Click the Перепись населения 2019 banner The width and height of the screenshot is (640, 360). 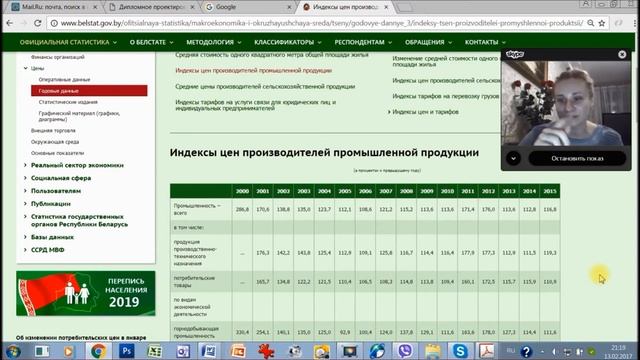86,293
